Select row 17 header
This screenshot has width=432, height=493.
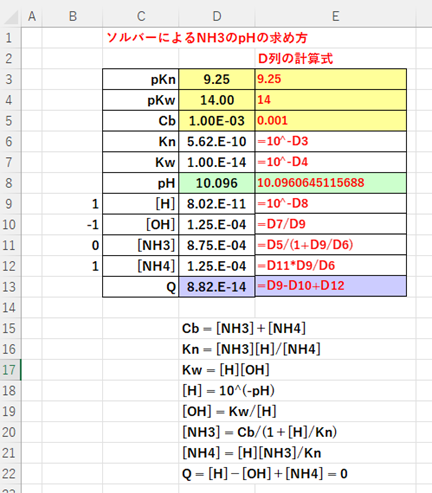(x=9, y=370)
